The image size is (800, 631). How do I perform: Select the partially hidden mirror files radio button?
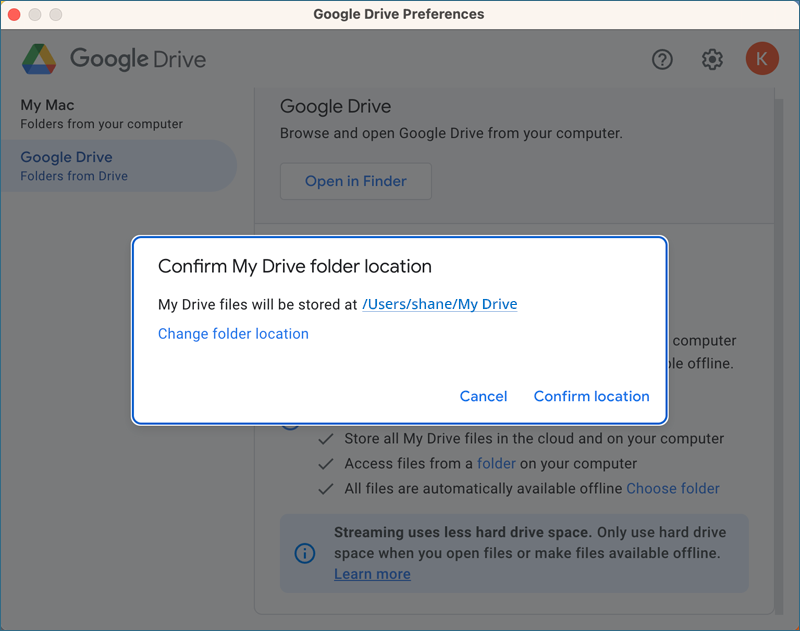tap(291, 427)
